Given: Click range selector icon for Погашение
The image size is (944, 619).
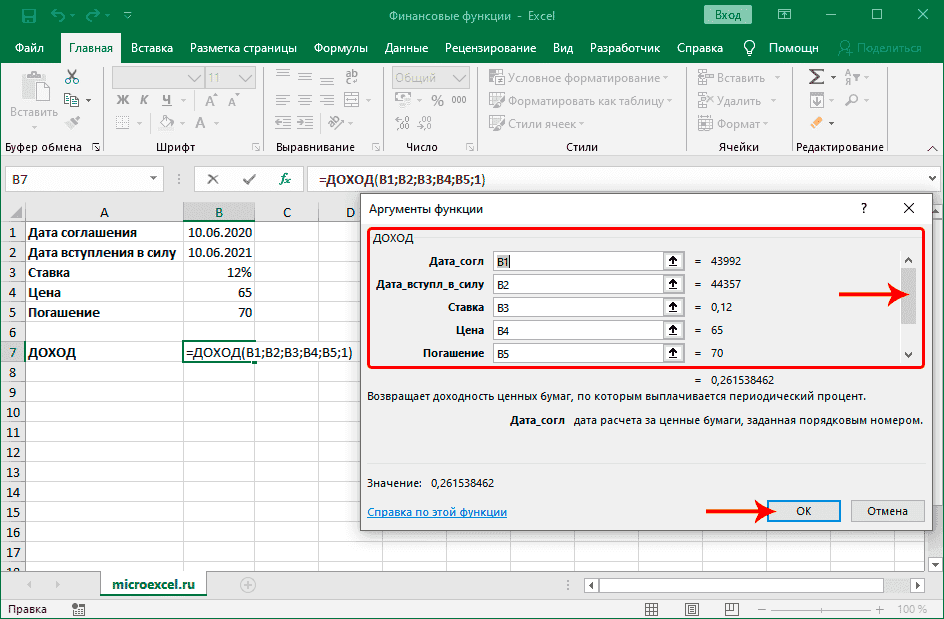Looking at the screenshot, I should 673,353.
